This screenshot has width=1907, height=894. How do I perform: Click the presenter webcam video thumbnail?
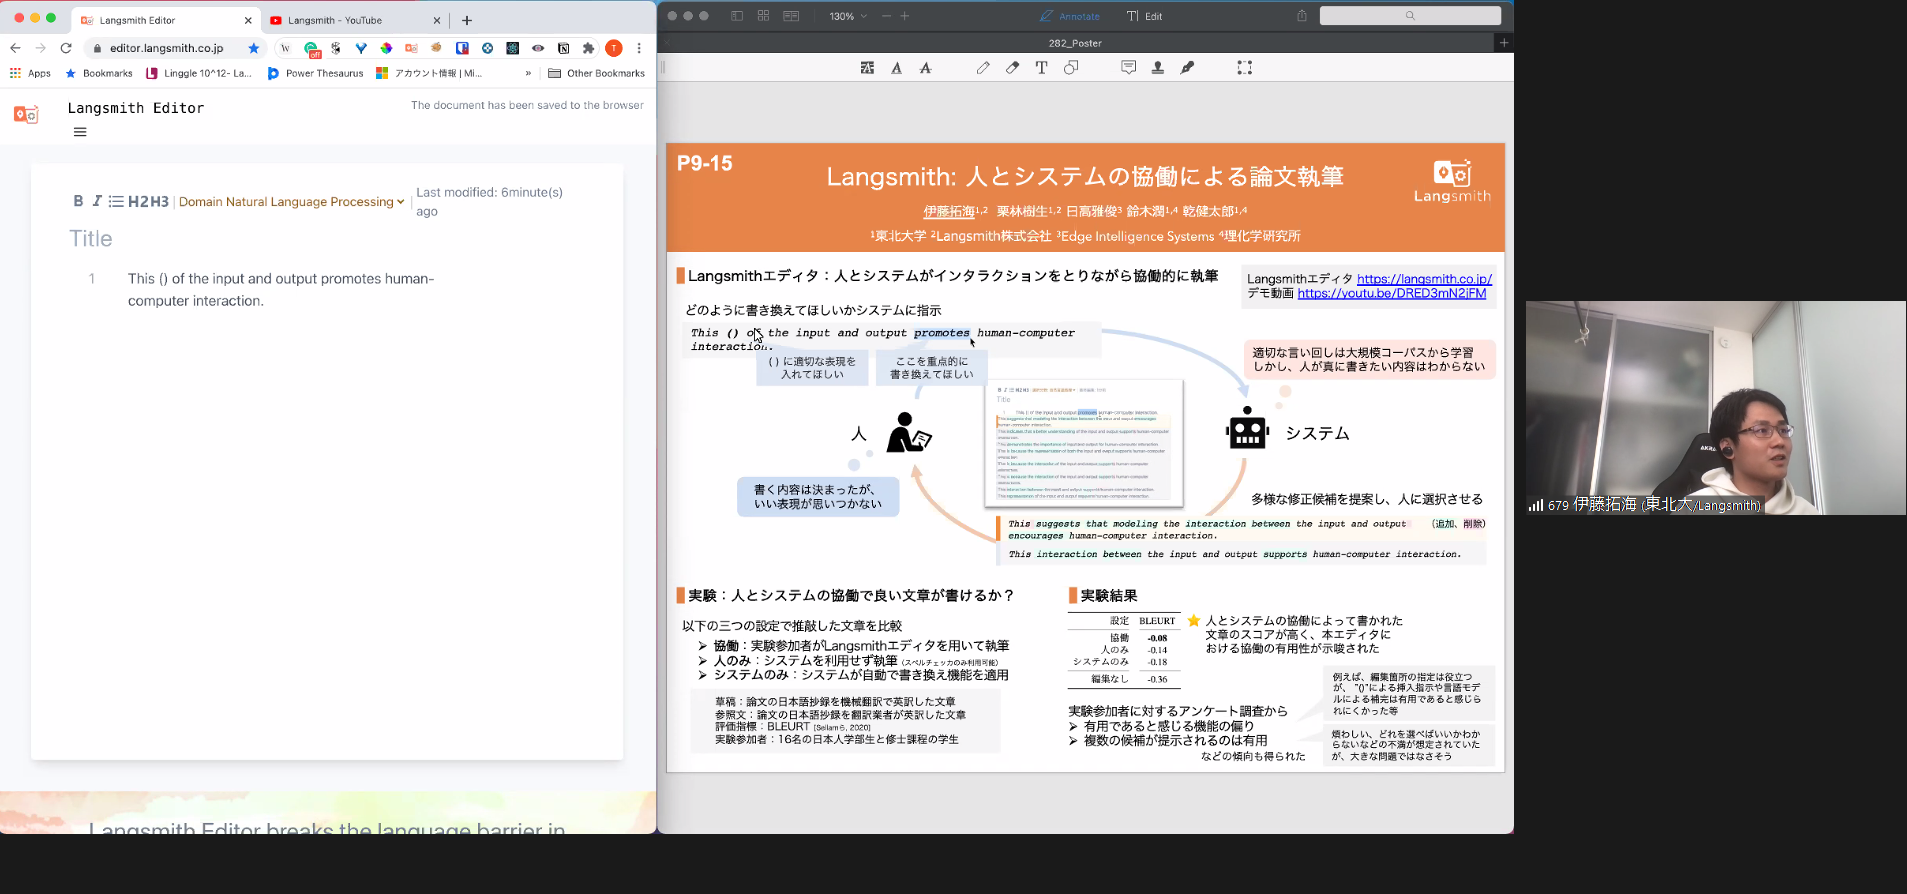pyautogui.click(x=1715, y=408)
